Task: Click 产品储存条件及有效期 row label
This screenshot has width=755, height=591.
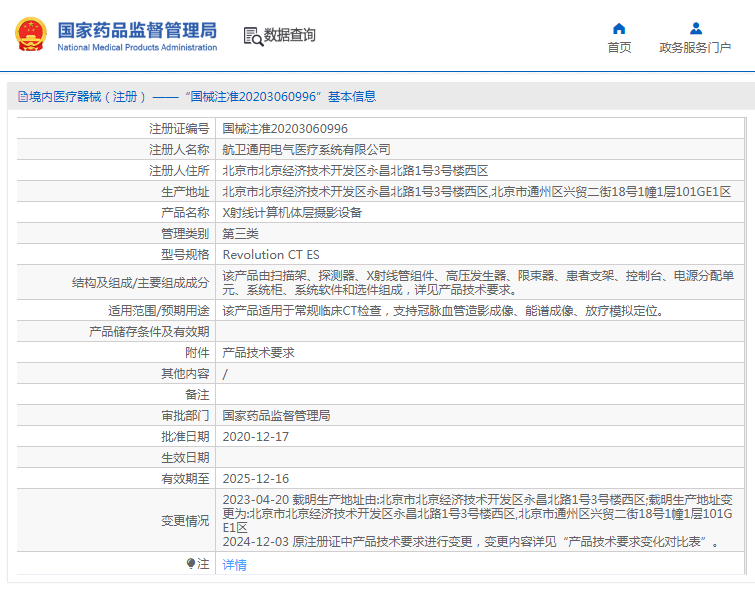Action: coord(149,332)
